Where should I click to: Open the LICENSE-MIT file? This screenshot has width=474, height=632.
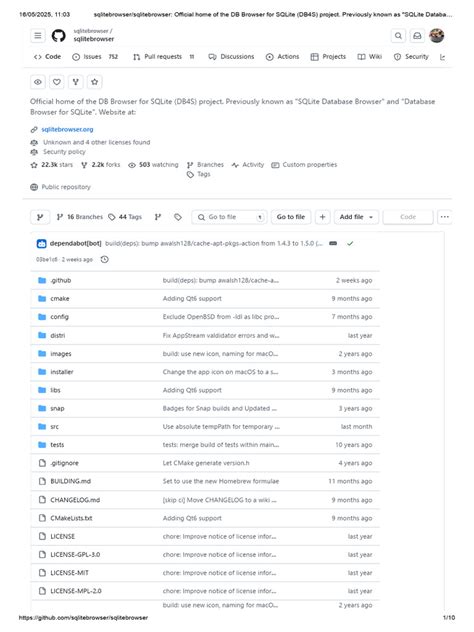pyautogui.click(x=69, y=573)
